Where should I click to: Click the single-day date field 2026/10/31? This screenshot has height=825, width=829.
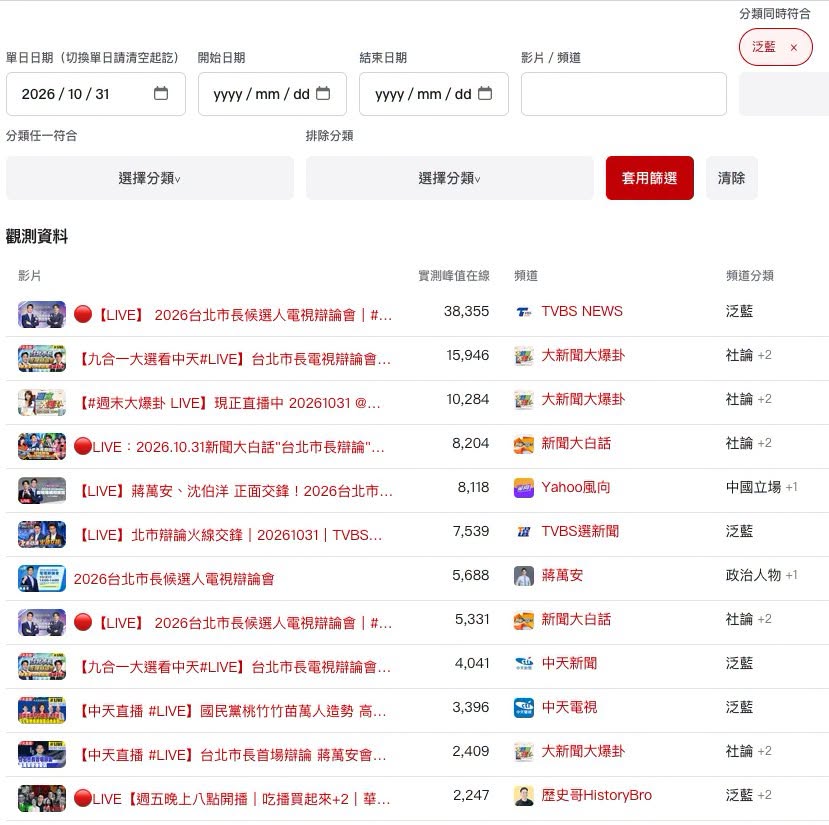point(96,94)
